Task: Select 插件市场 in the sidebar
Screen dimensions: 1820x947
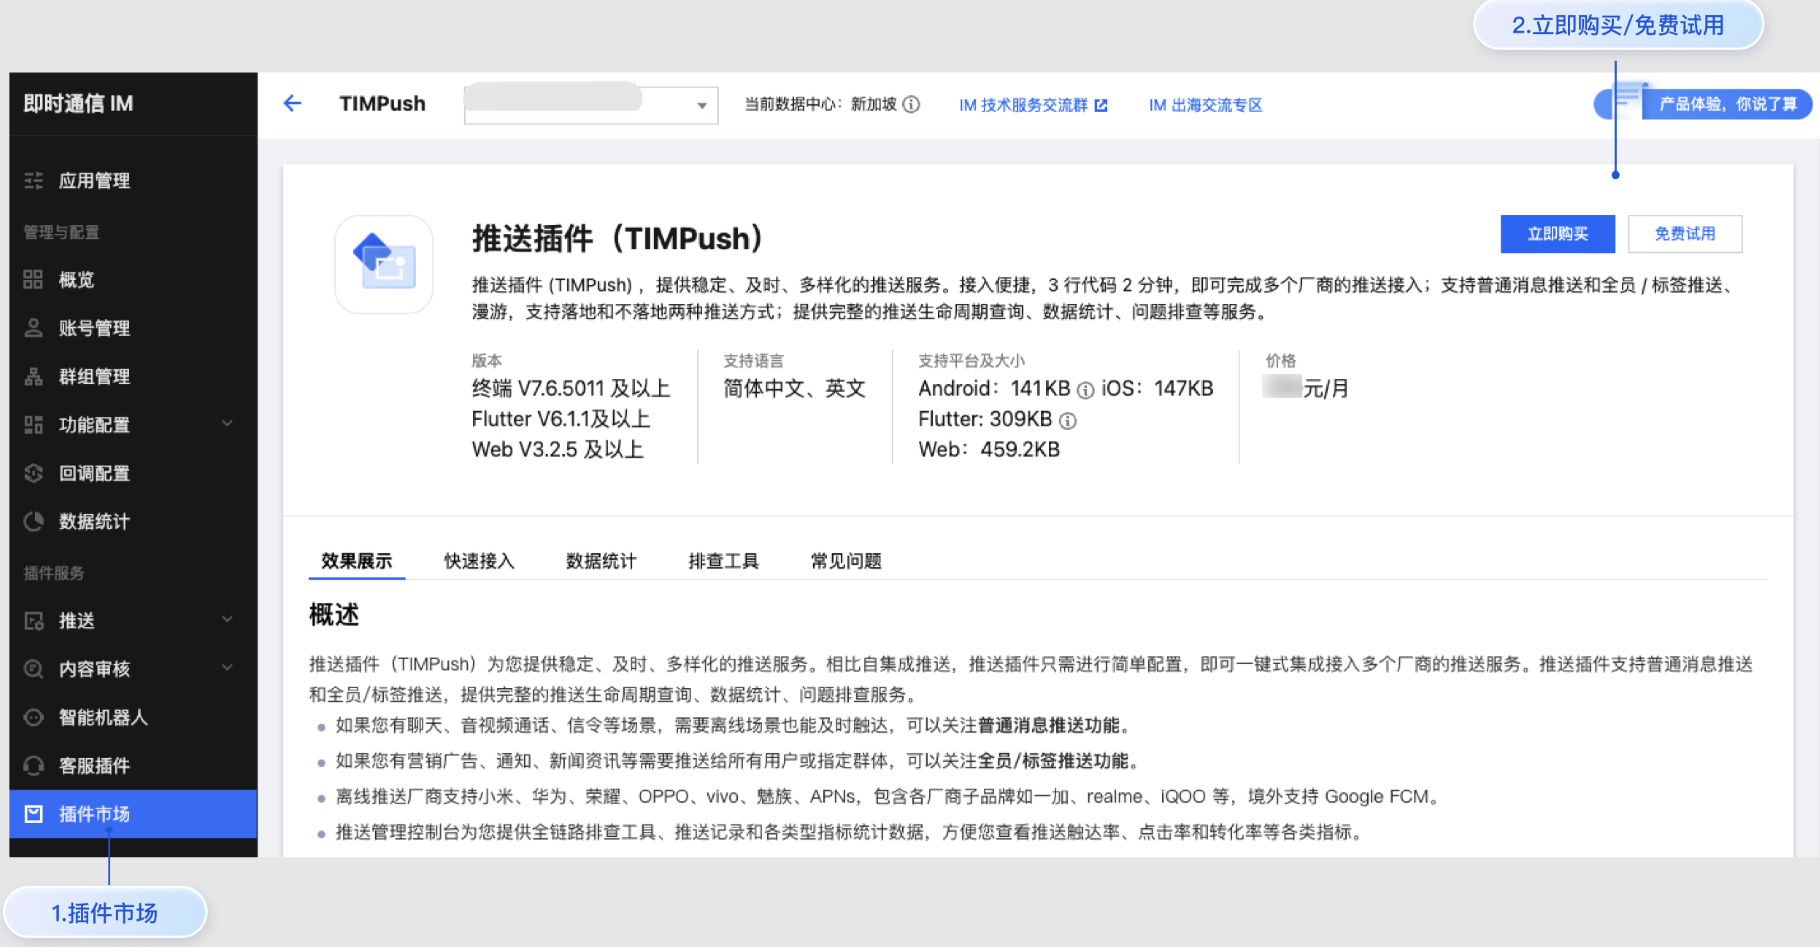Action: (133, 814)
